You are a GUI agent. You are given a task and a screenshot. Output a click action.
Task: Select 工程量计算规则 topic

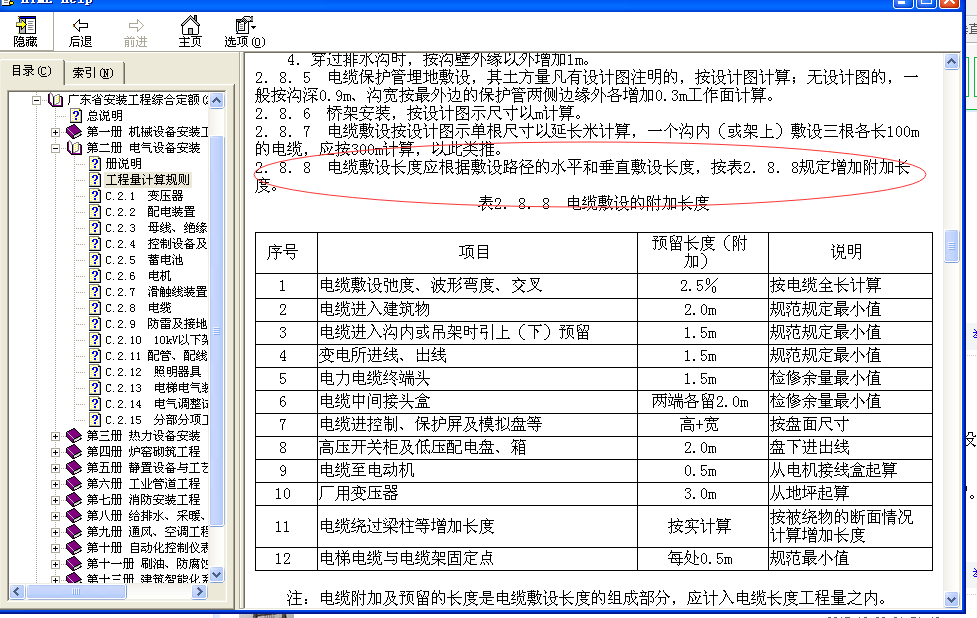(x=148, y=180)
